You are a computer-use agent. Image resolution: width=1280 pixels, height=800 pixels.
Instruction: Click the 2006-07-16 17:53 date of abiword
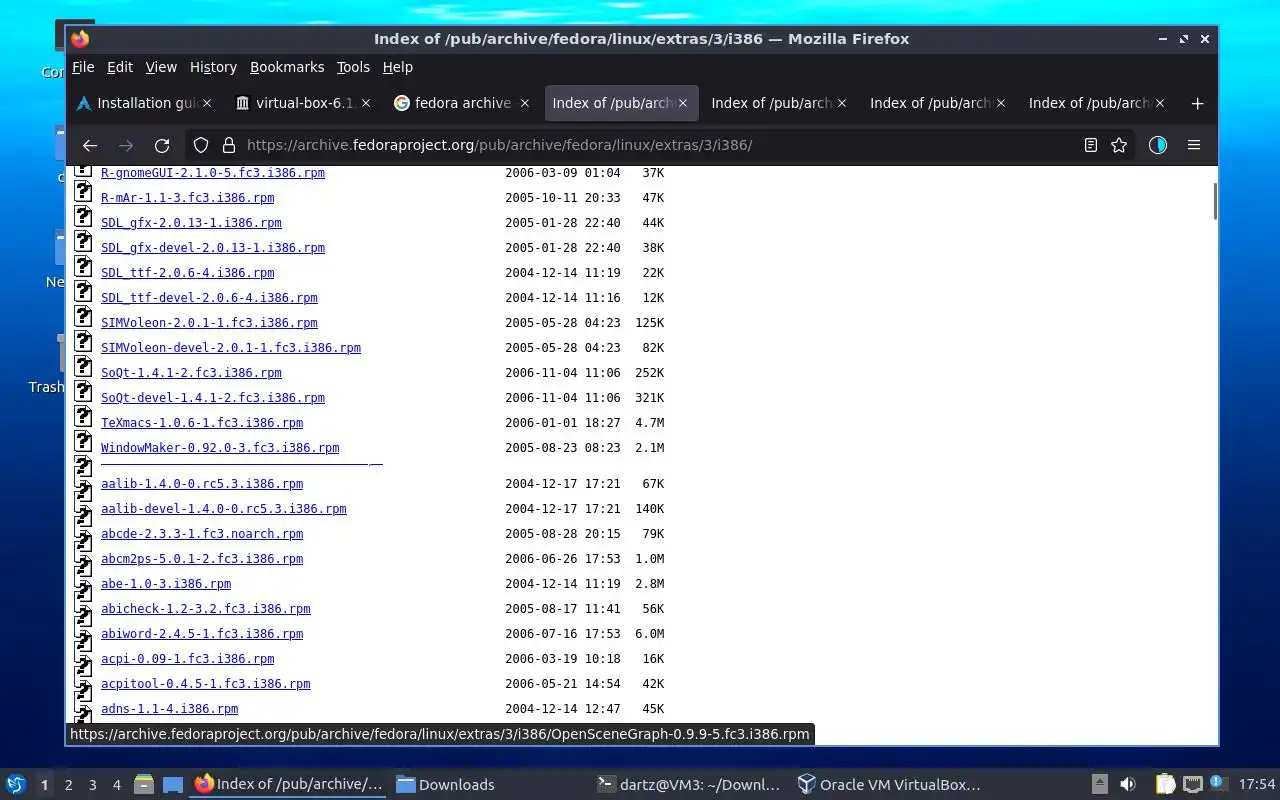pos(563,634)
